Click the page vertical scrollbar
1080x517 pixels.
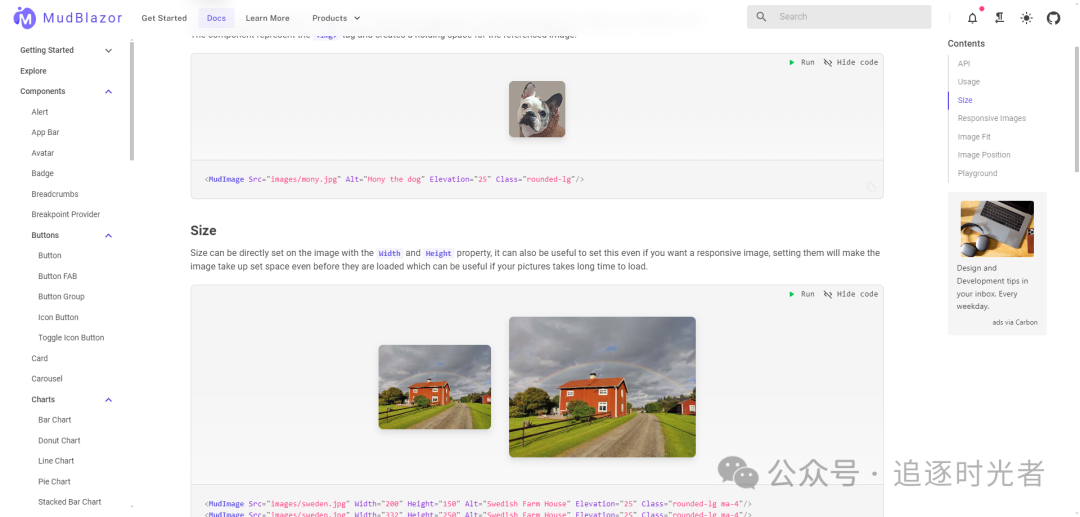click(1077, 109)
